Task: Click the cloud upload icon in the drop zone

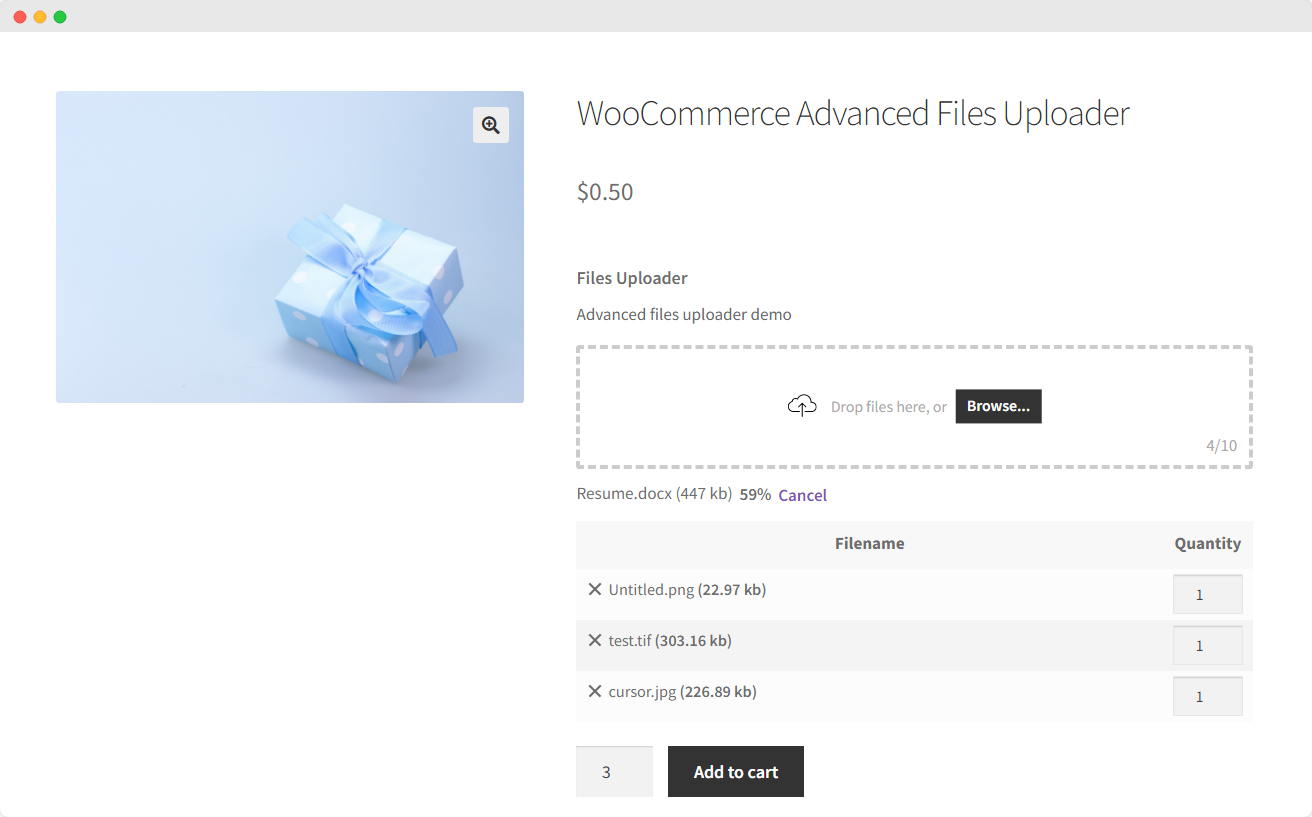Action: tap(802, 406)
